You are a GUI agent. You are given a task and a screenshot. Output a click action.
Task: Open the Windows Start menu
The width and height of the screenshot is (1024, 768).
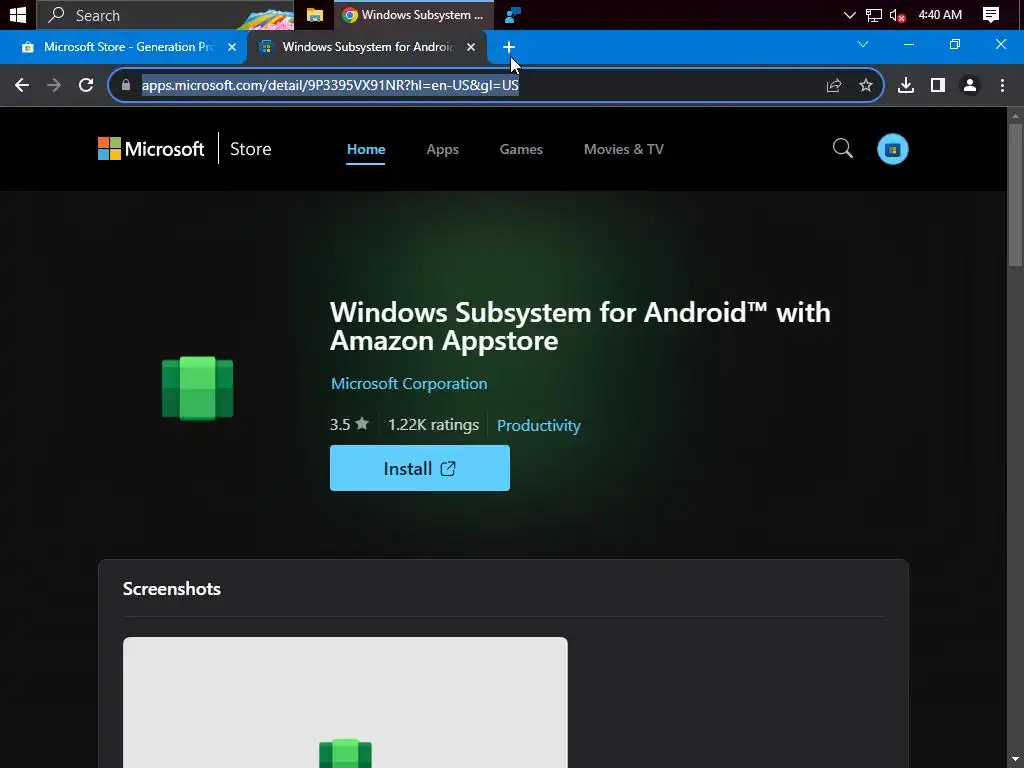(x=18, y=14)
